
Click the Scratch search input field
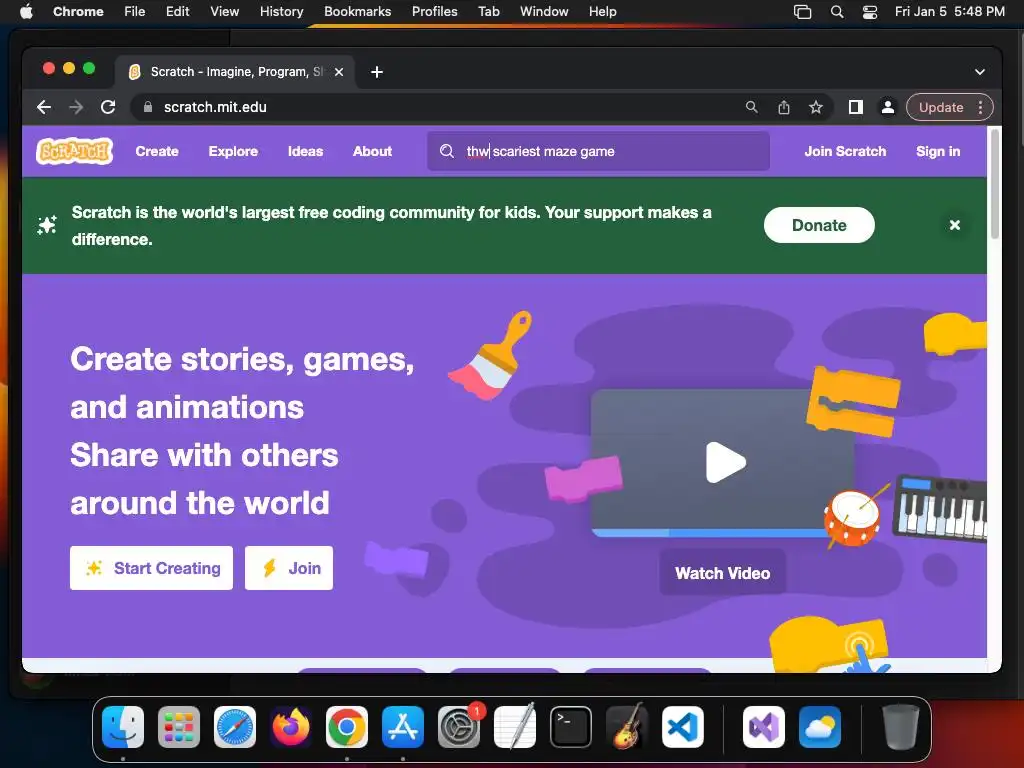coord(598,151)
